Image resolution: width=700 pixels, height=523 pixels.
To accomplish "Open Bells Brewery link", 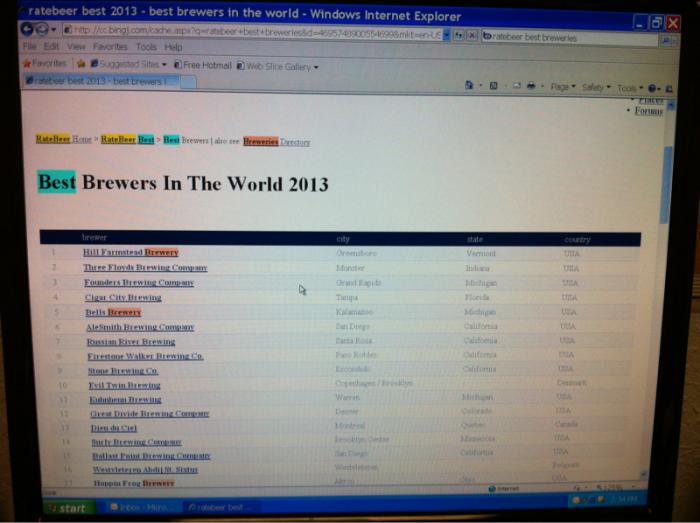I will pyautogui.click(x=113, y=312).
